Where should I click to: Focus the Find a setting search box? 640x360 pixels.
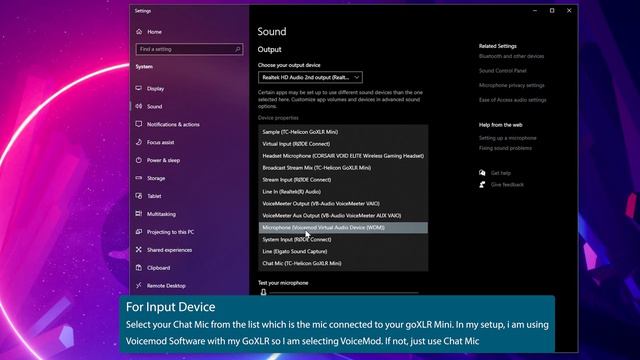[189, 49]
